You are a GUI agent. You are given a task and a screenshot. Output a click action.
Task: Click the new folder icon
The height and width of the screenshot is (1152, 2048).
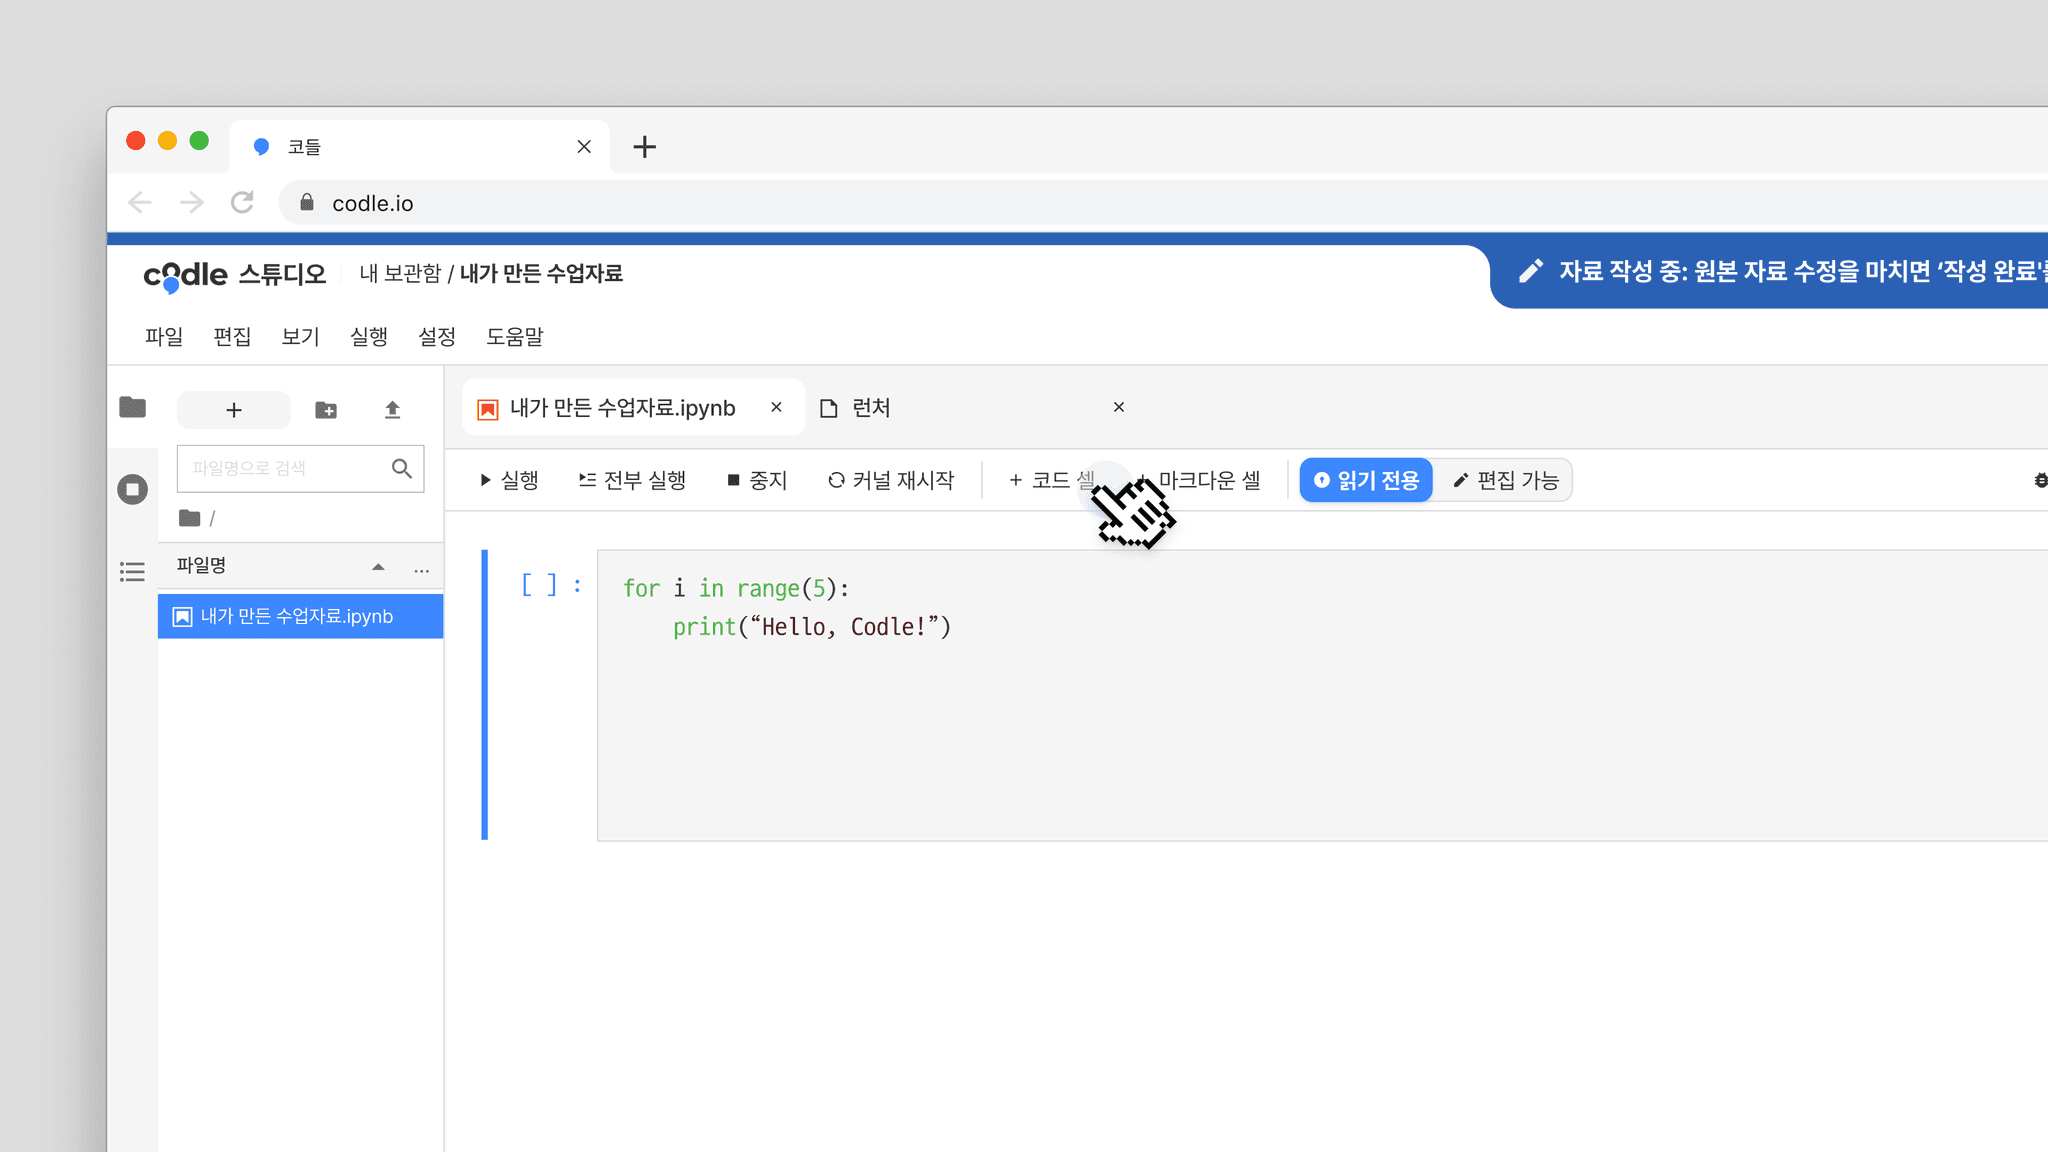coord(326,410)
